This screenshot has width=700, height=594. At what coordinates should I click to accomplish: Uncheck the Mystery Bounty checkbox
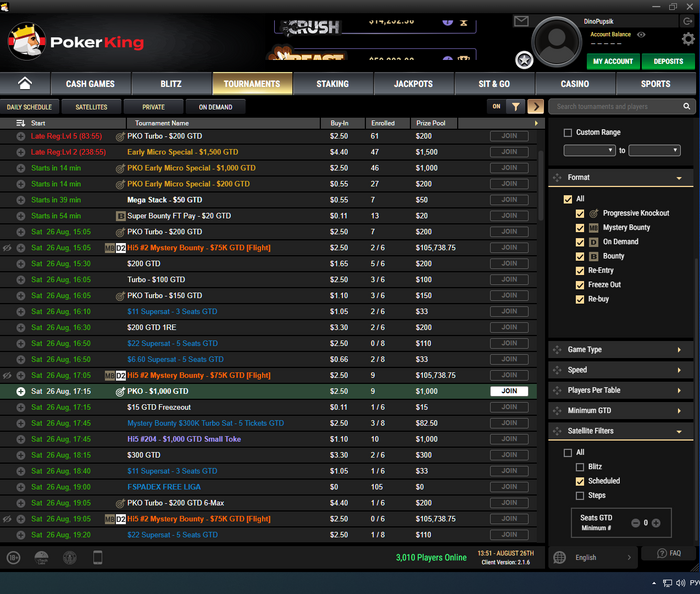tap(580, 228)
